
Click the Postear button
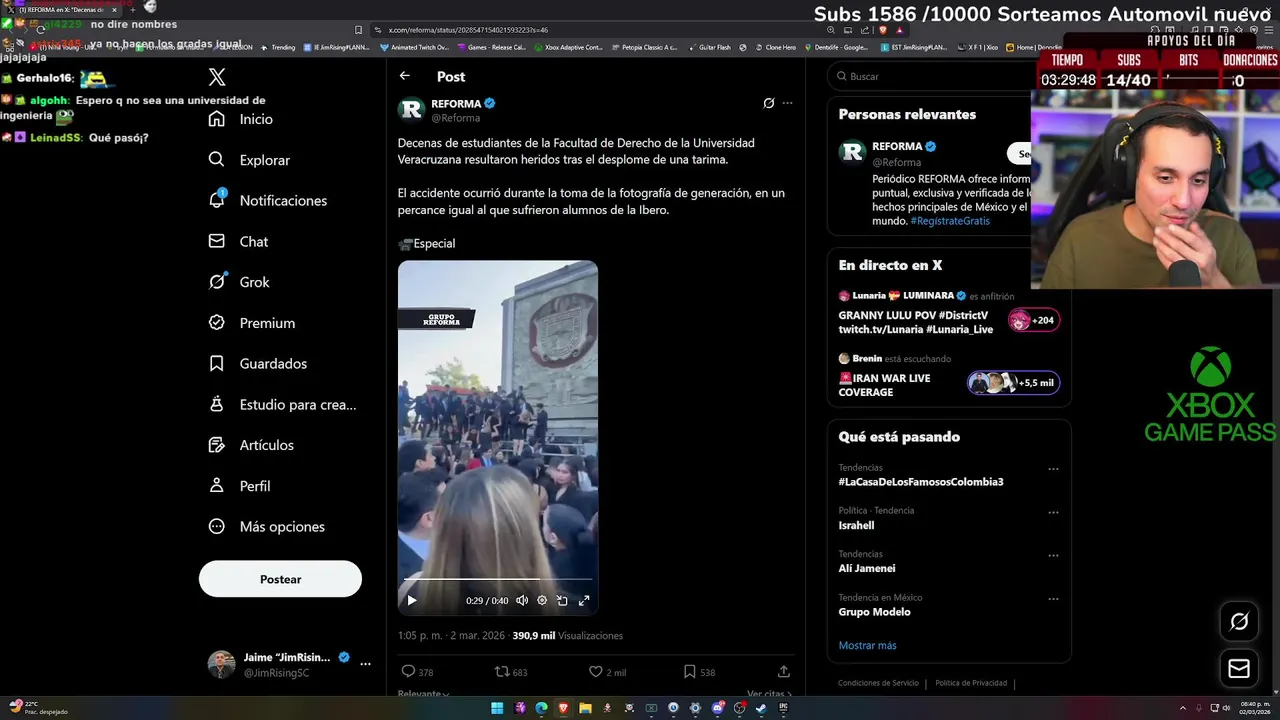tap(280, 579)
